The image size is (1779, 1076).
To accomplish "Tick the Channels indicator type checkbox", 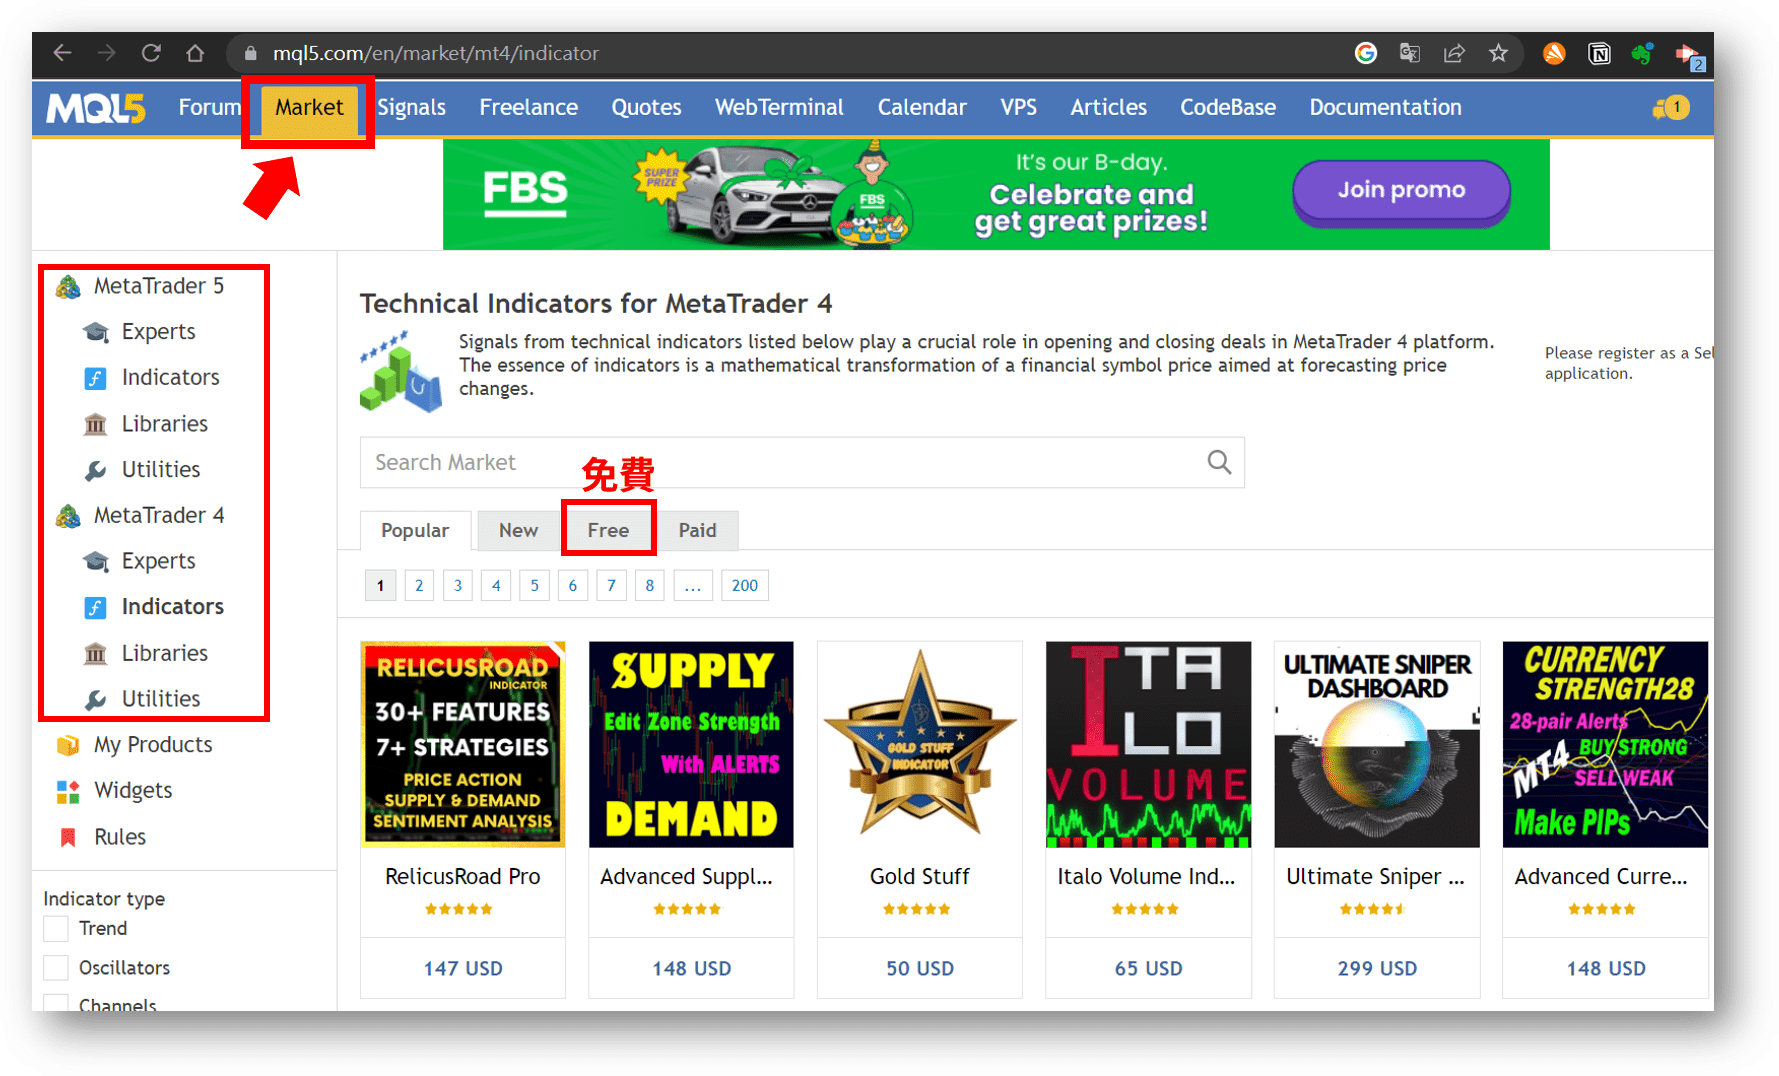I will pos(57,1003).
